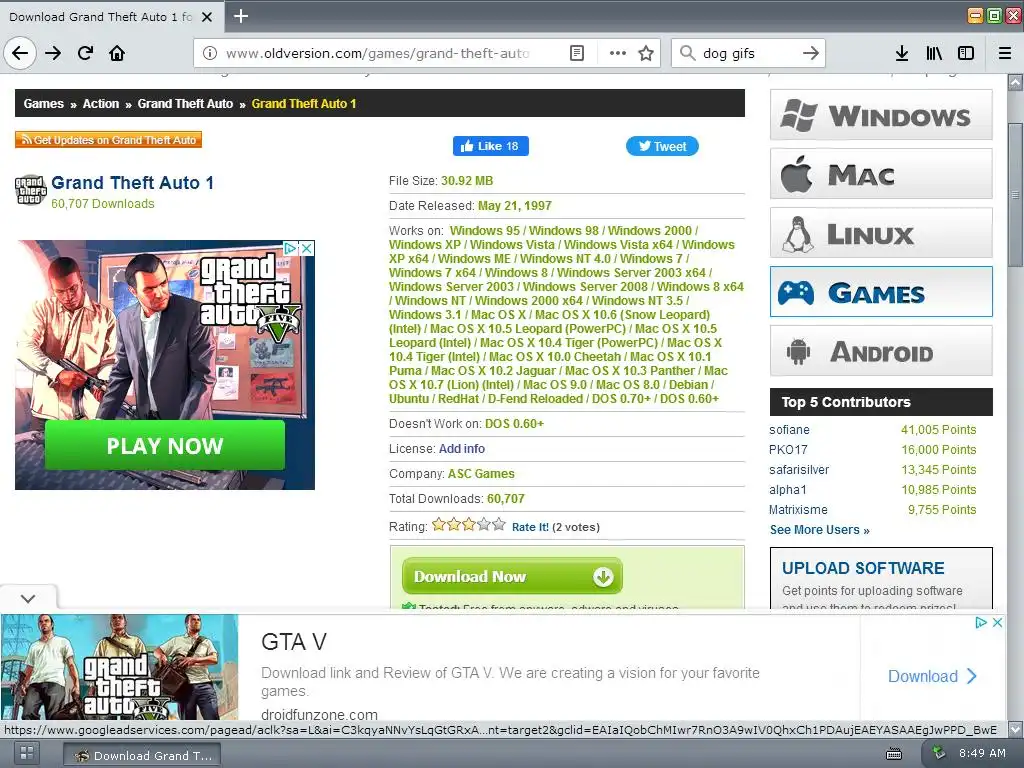Open page actions three-dot menu
The width and height of the screenshot is (1024, 768).
coord(618,53)
